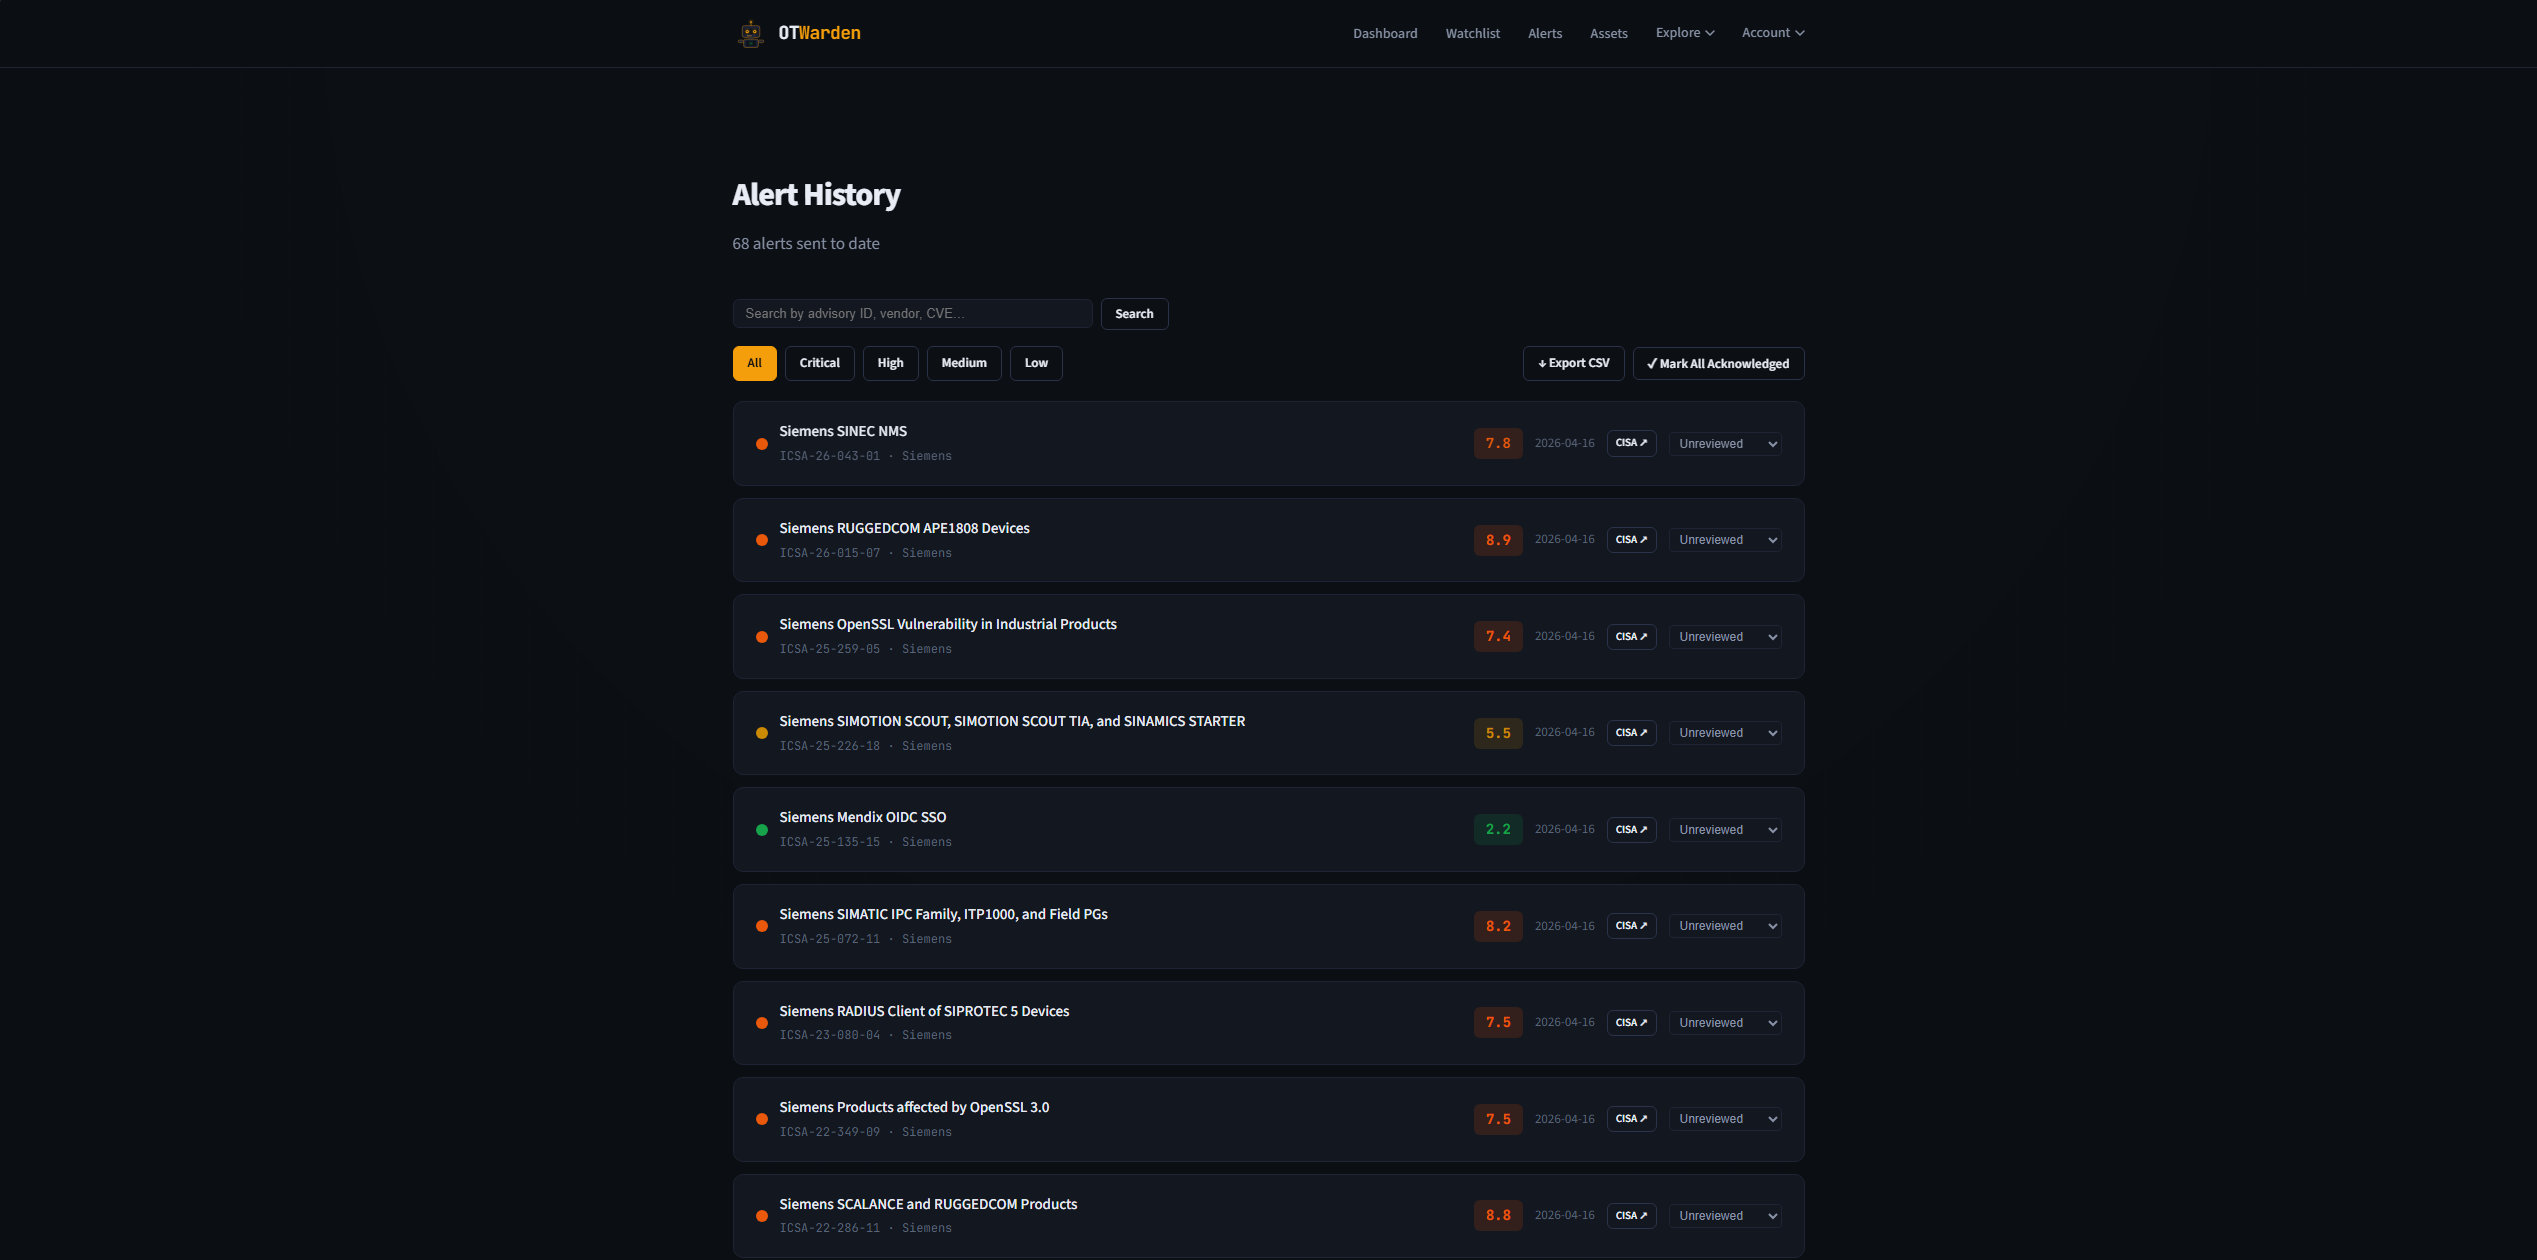Screen dimensions: 2537x1260
Task: Open status dropdown for OpenSSL Vulnerability in Industrial Products
Action: pos(1725,637)
